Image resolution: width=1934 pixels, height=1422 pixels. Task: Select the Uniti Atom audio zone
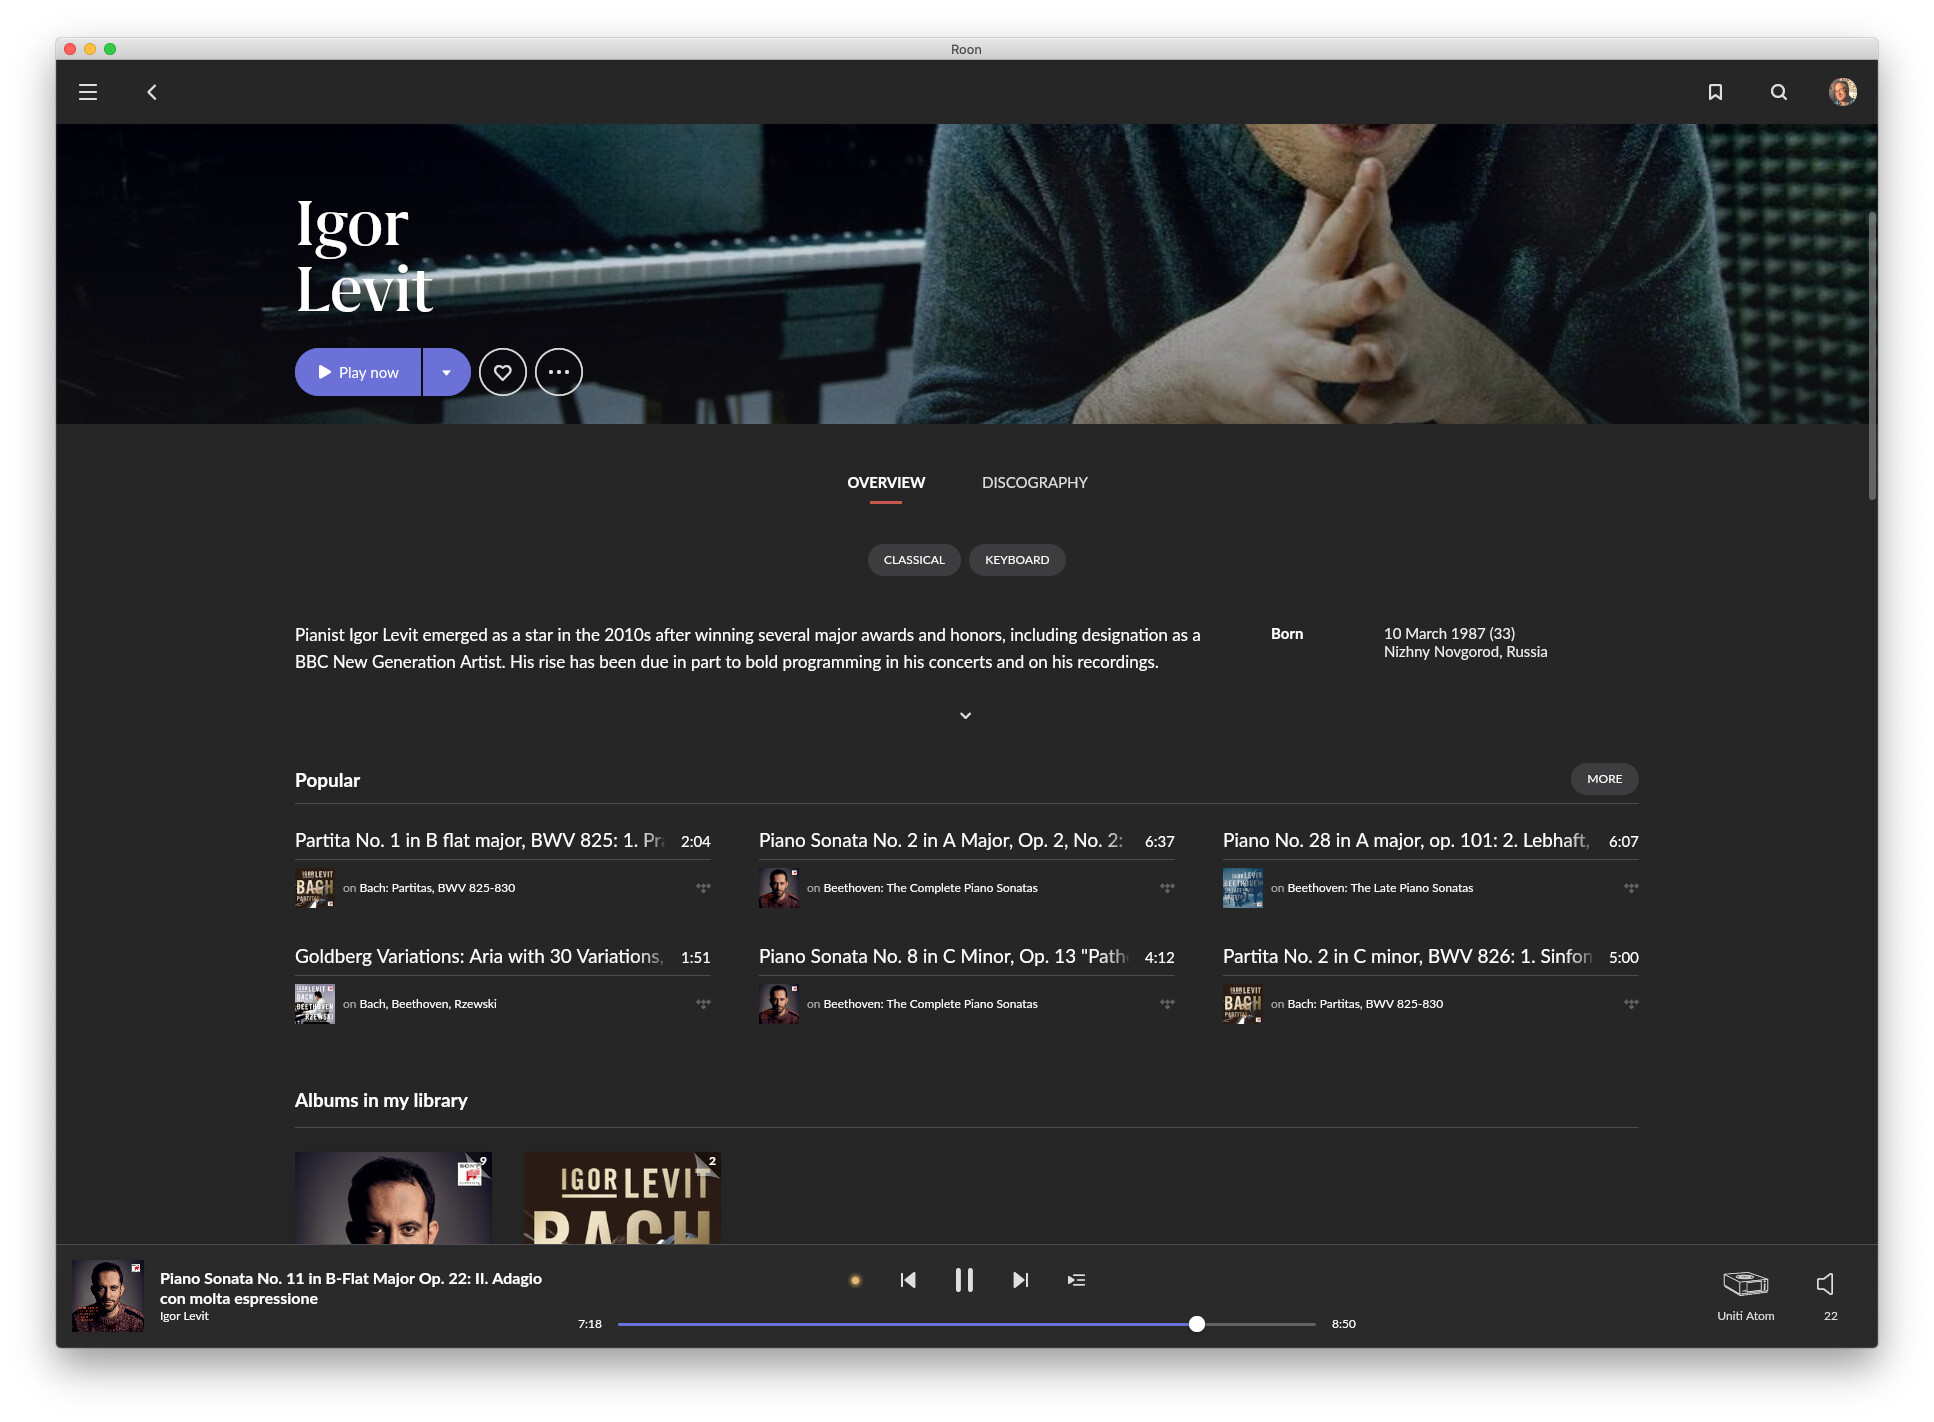click(1746, 1295)
